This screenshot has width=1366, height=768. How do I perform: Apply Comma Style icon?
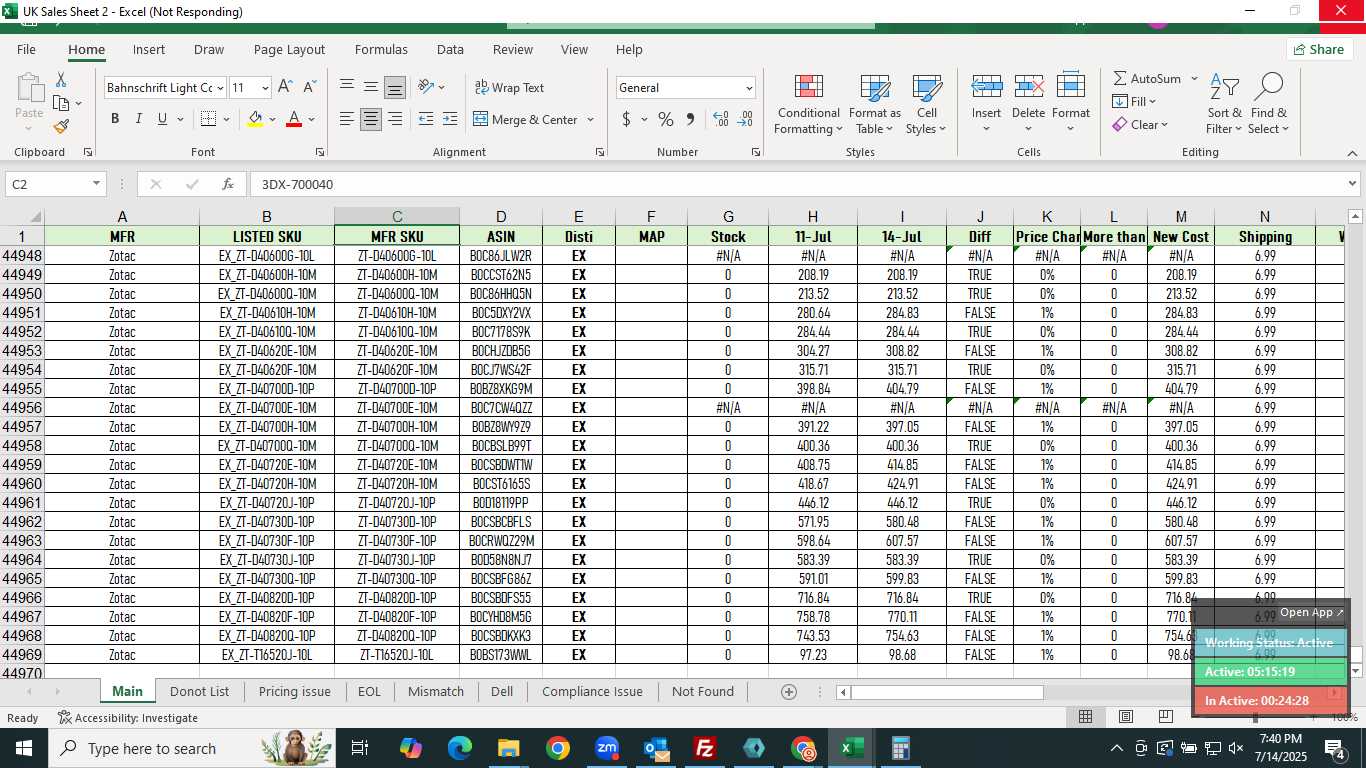[690, 119]
